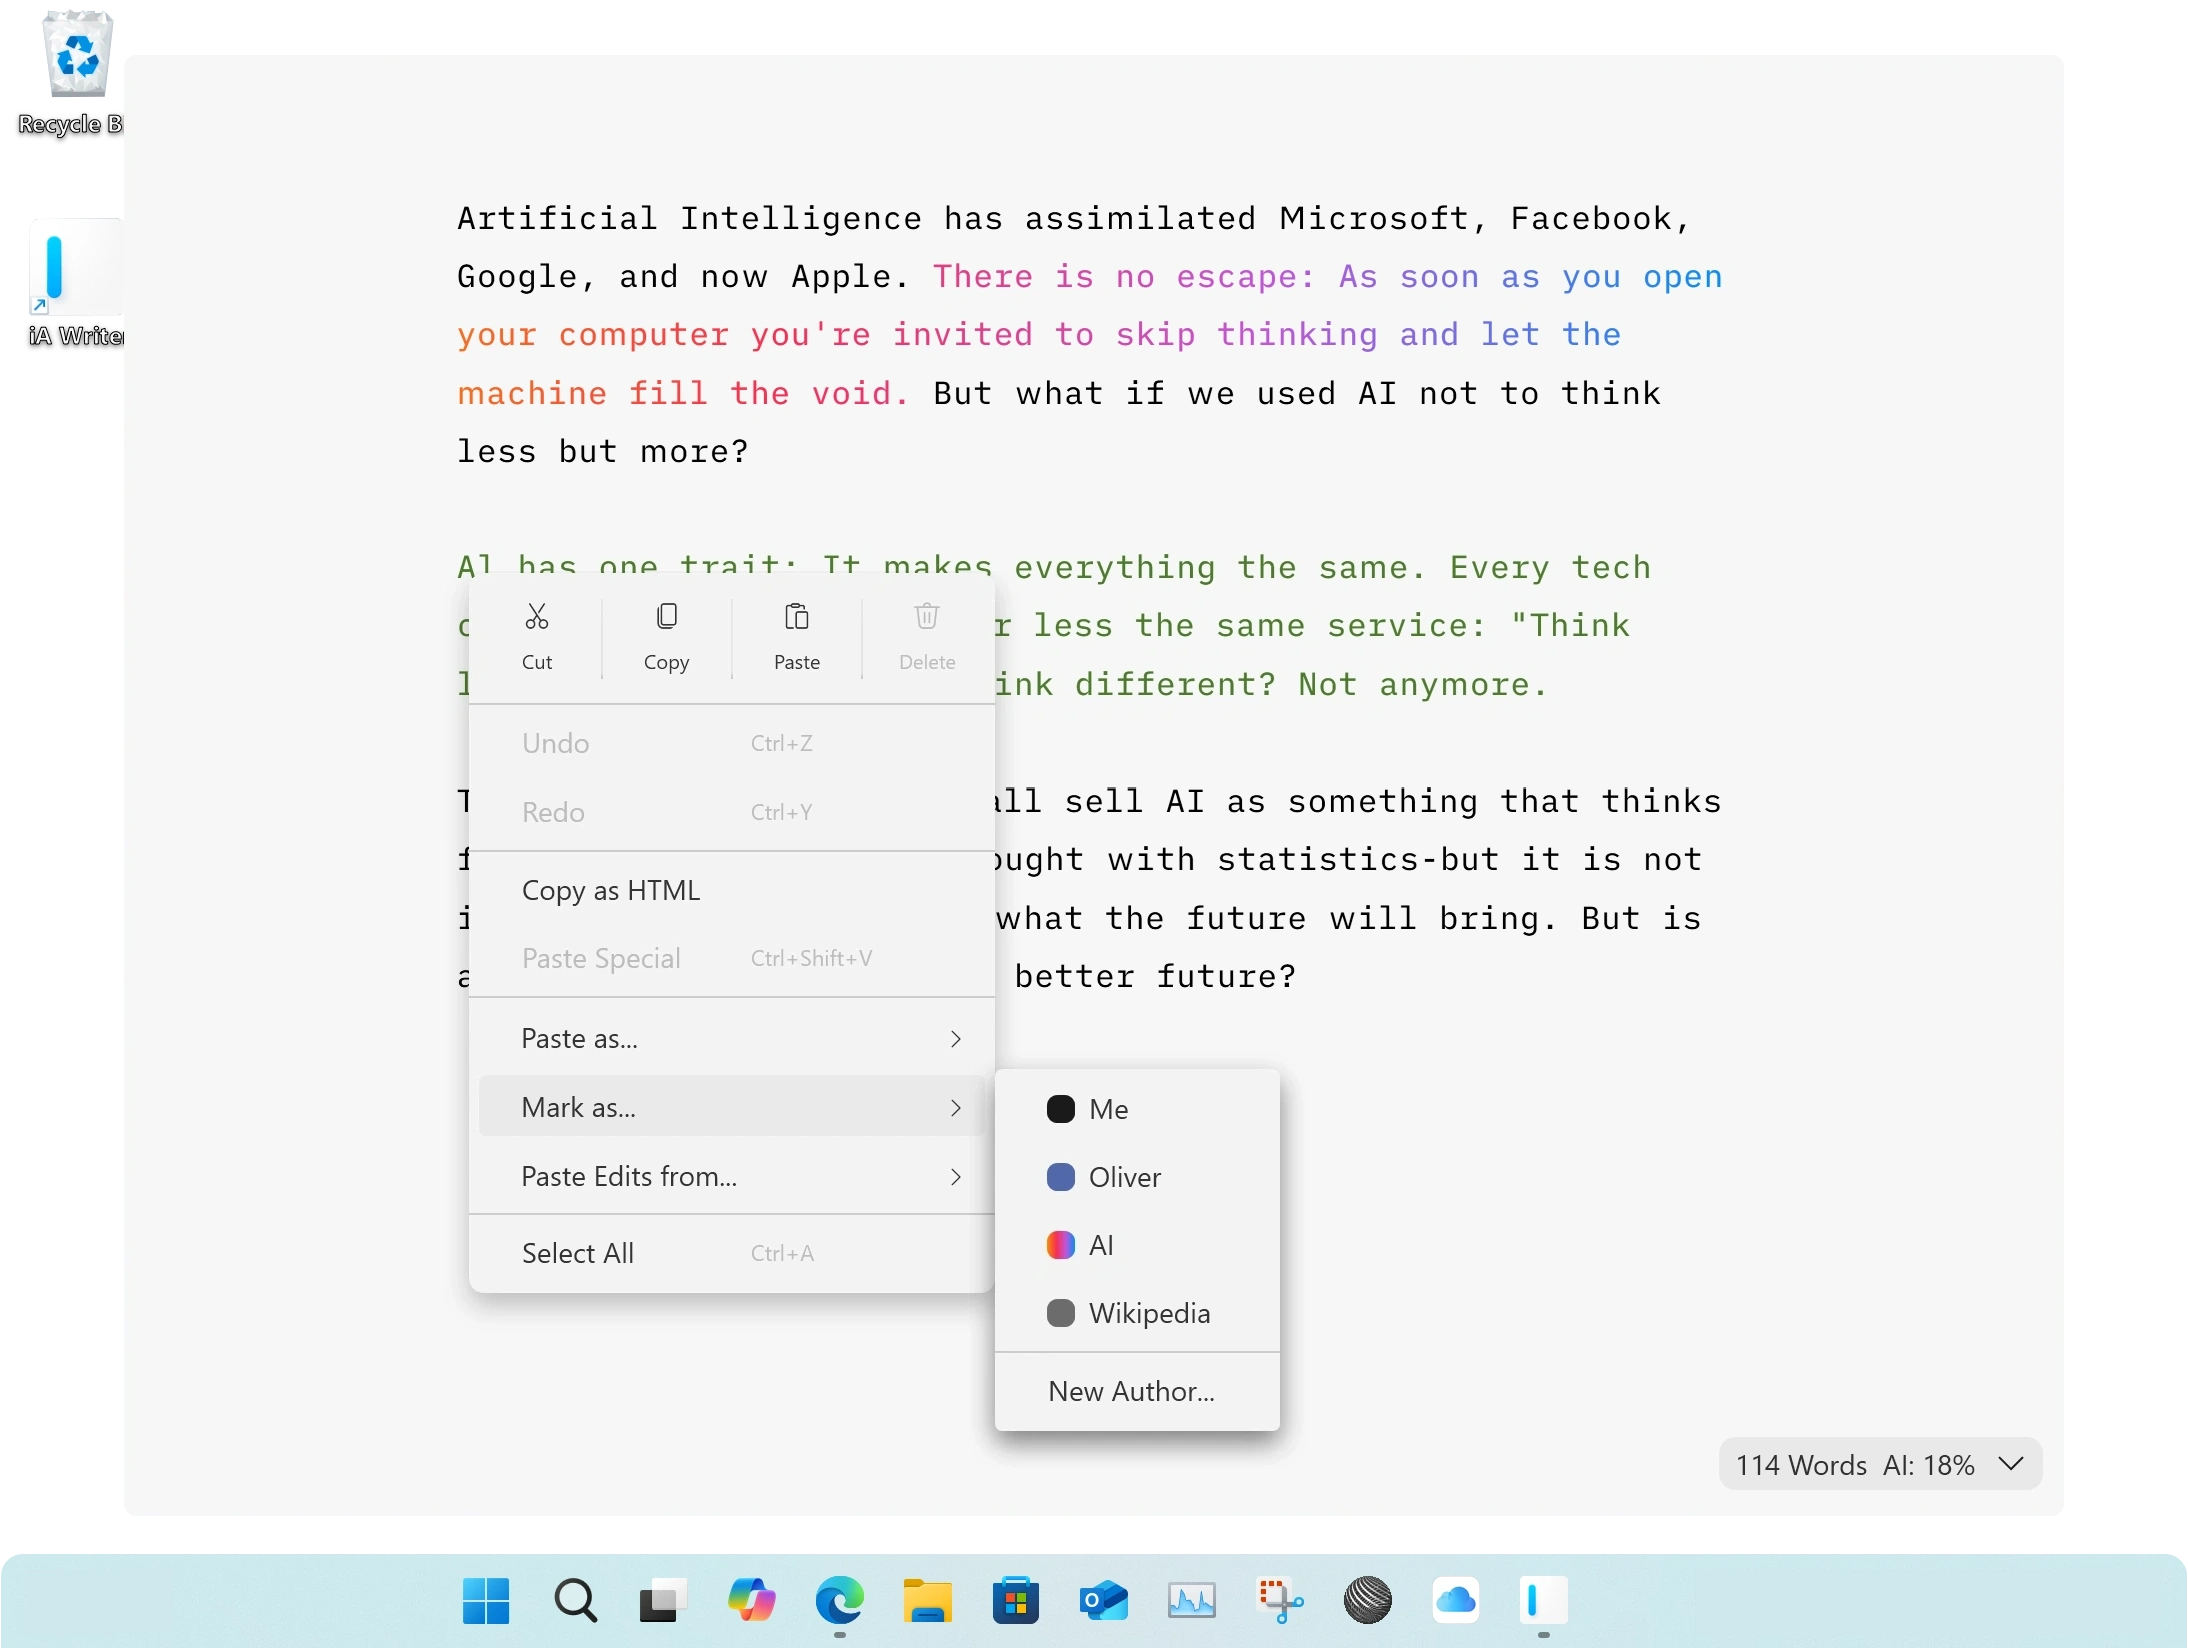The width and height of the screenshot is (2188, 1648).
Task: Open Microsoft Store from taskbar
Action: (1015, 1601)
